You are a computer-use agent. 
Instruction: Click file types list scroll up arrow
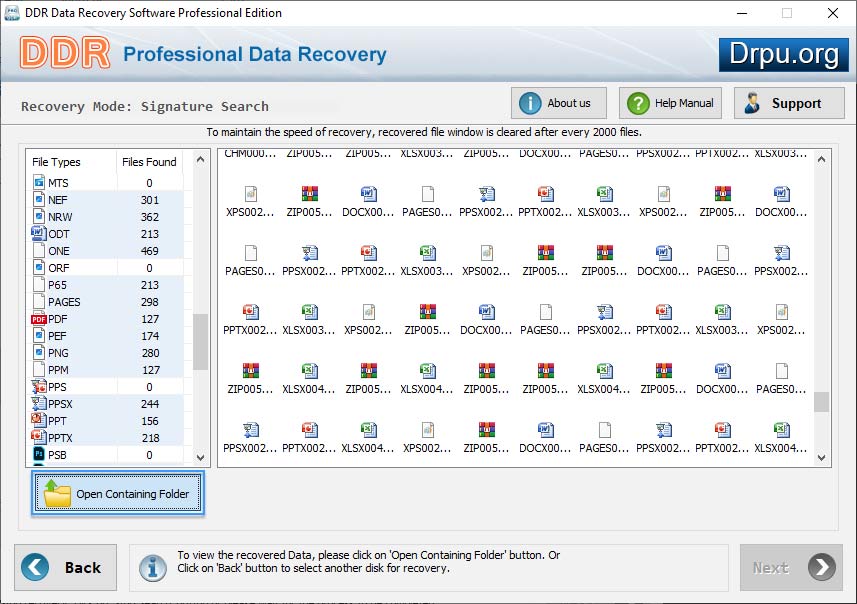(201, 160)
